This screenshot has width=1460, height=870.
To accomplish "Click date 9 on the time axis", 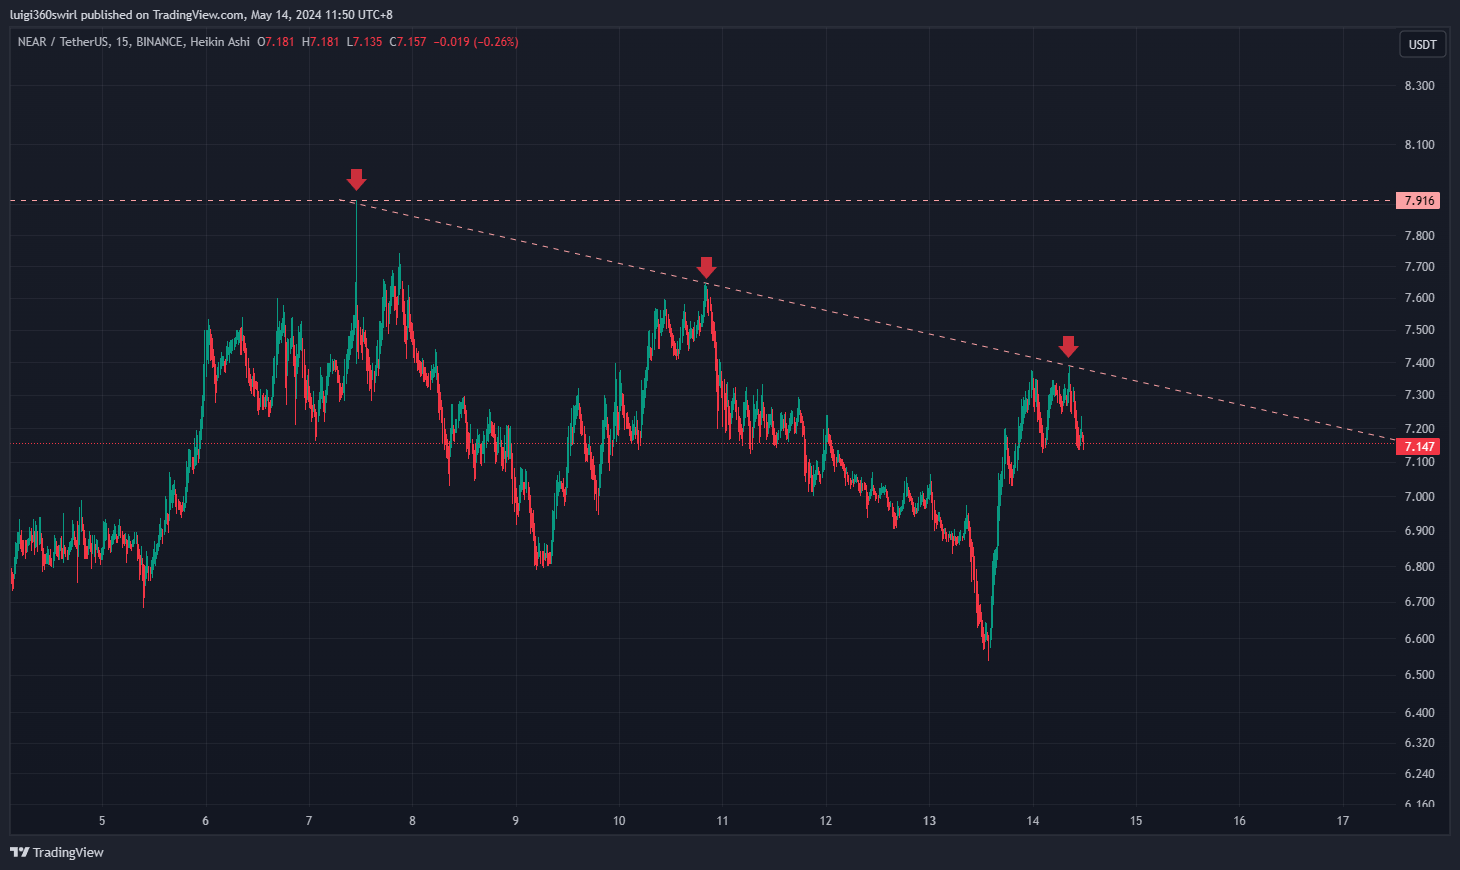I will pyautogui.click(x=516, y=821).
